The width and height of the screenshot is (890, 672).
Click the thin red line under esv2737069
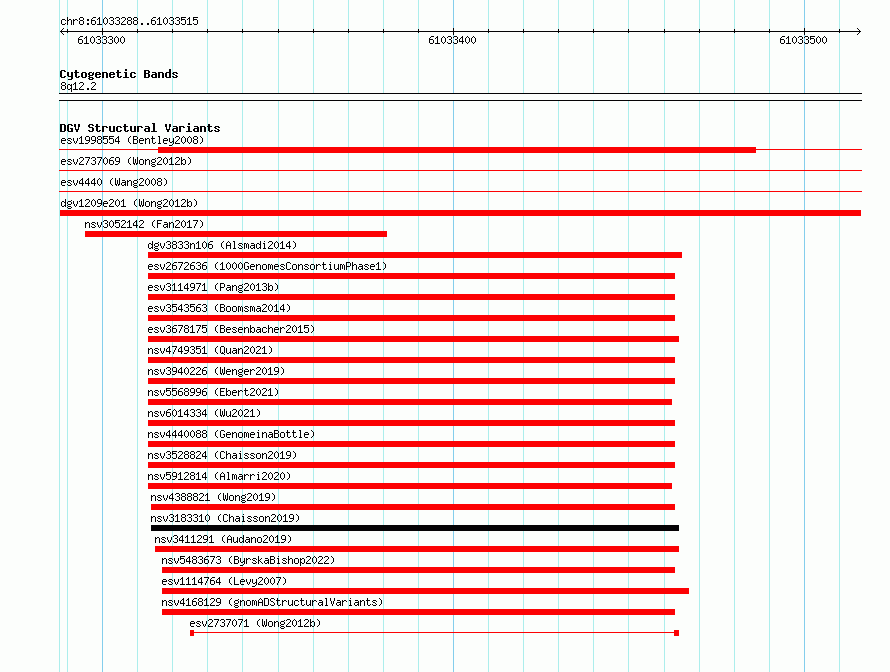[x=460, y=170]
